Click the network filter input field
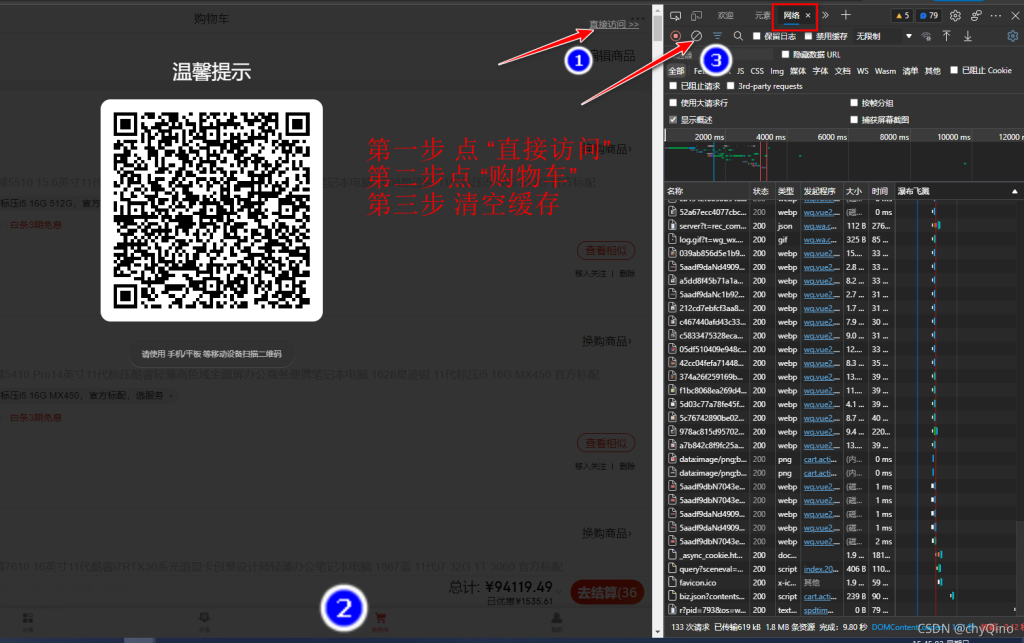1024x643 pixels. [x=720, y=55]
